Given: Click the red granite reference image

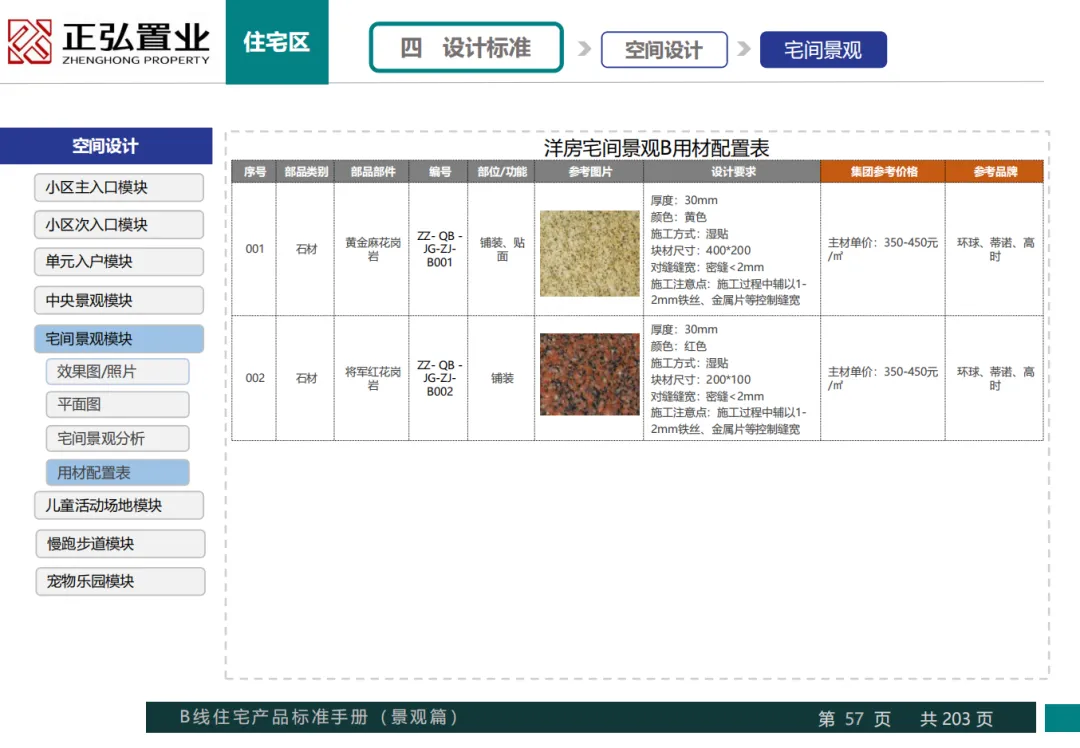Looking at the screenshot, I should (590, 375).
